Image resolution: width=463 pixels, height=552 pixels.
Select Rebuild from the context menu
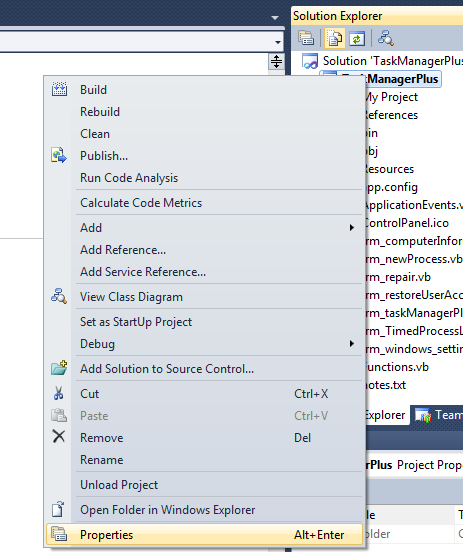pos(100,112)
